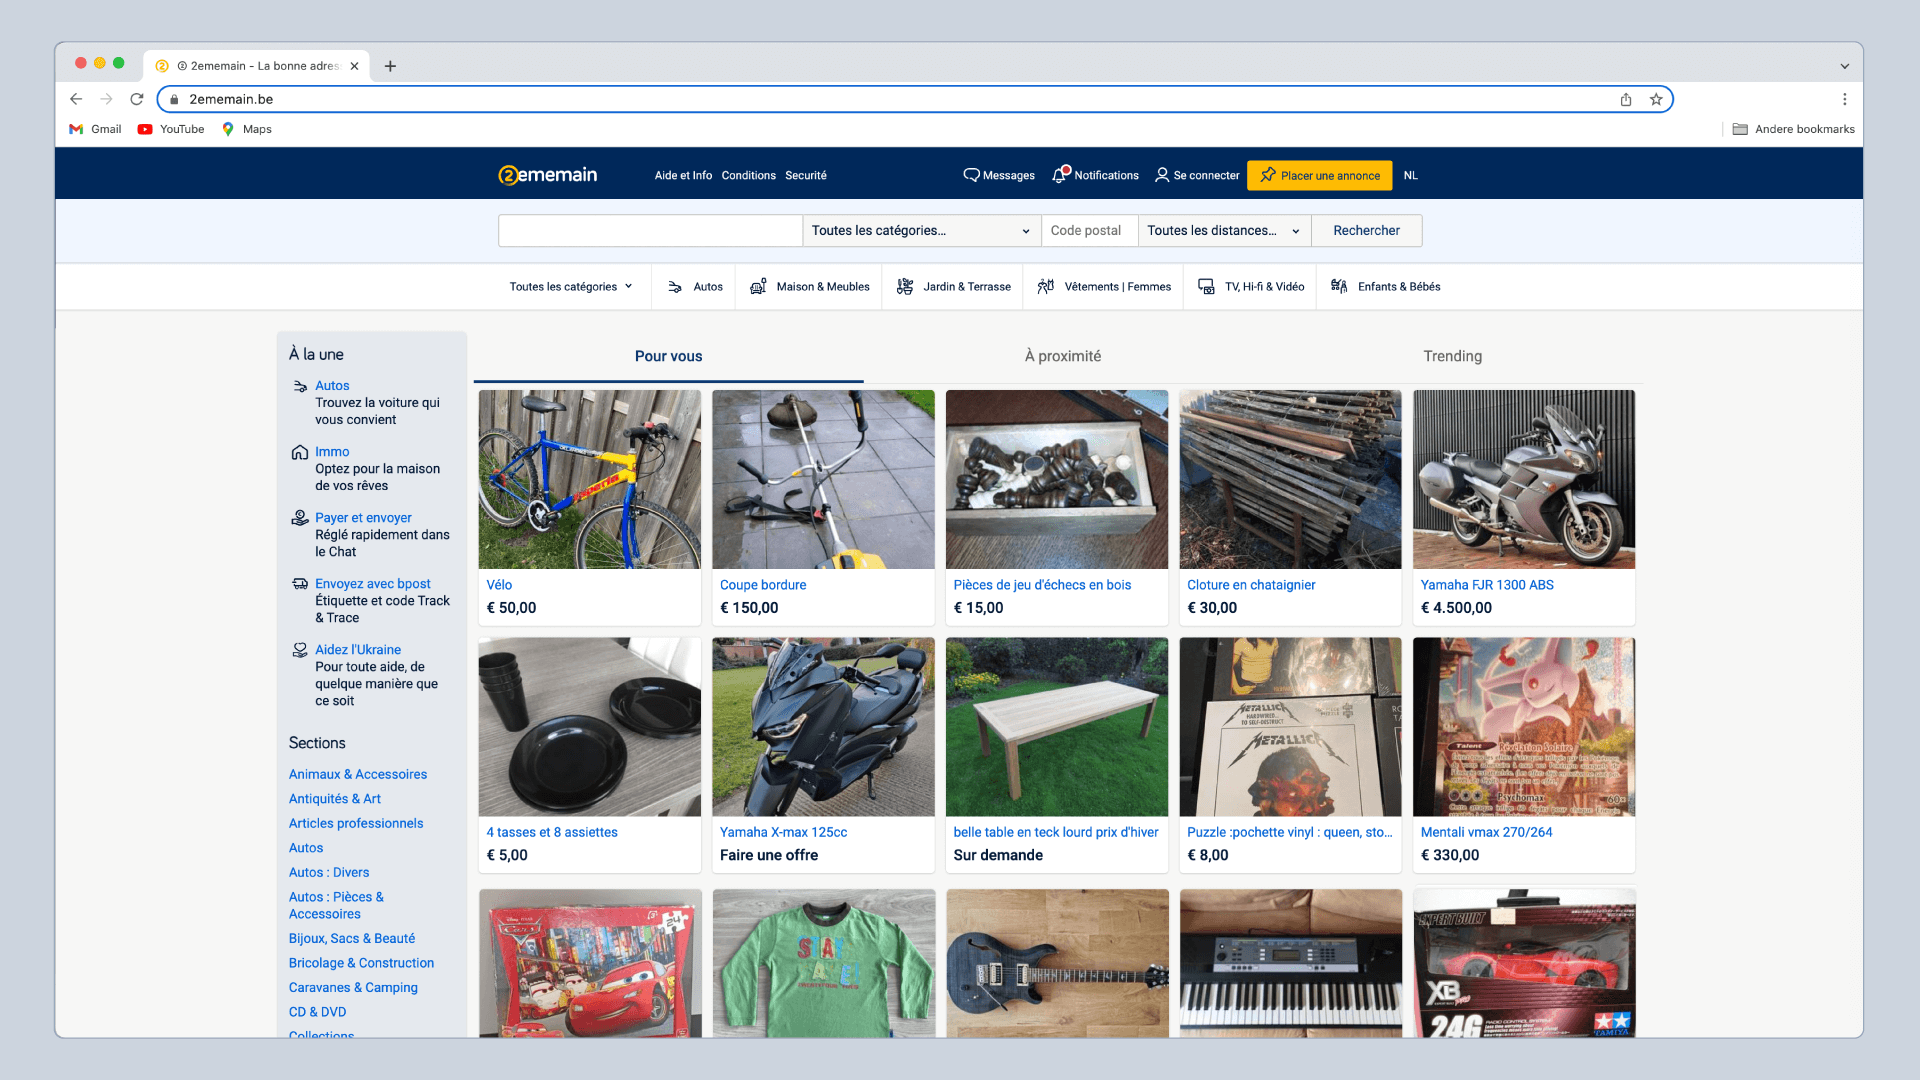Image resolution: width=1920 pixels, height=1080 pixels.
Task: Bookmark page with star icon
Action: pos(1656,99)
